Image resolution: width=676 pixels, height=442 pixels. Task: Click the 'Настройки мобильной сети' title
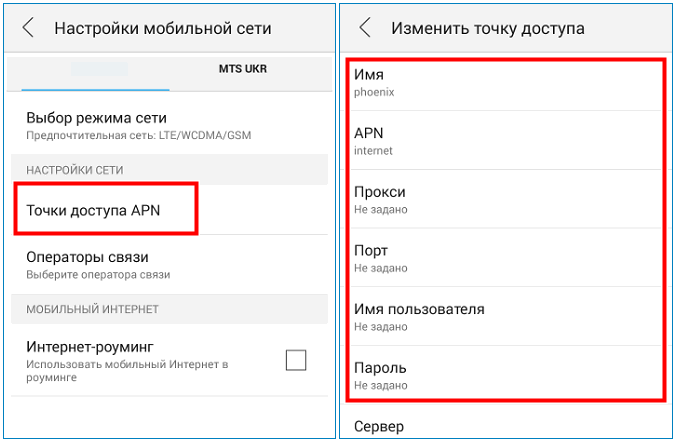(163, 28)
